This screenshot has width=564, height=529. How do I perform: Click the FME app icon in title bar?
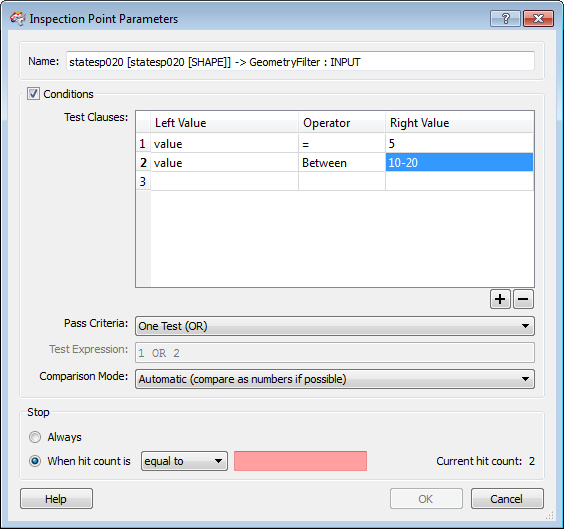click(x=18, y=18)
